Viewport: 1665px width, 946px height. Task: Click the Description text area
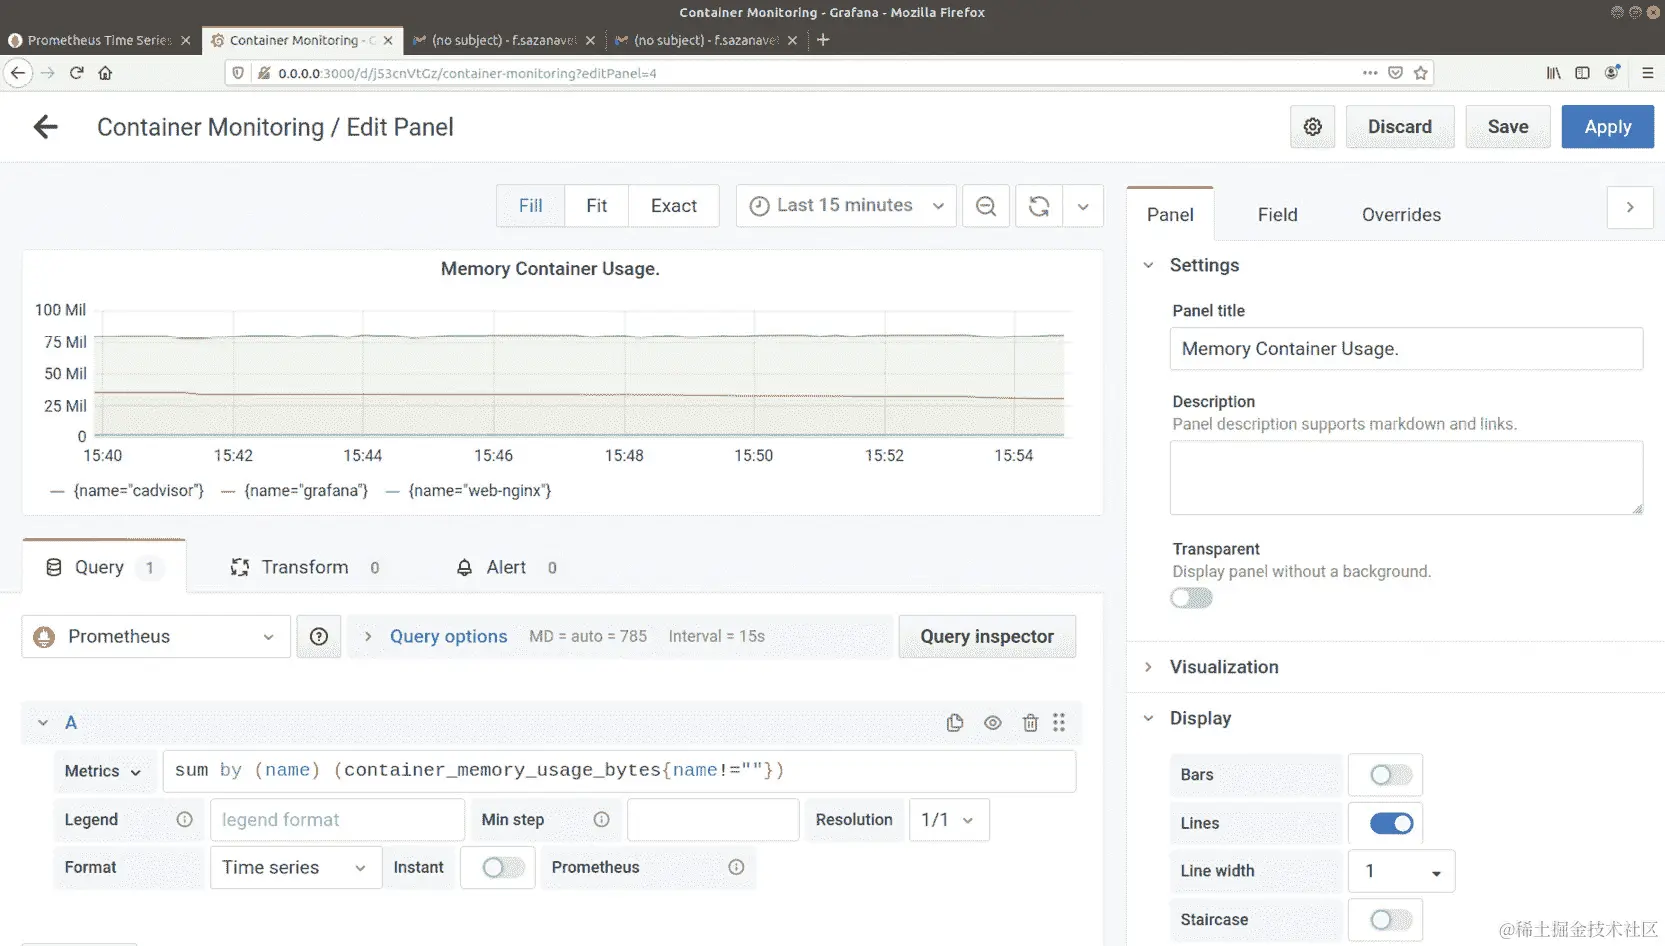[x=1406, y=478]
